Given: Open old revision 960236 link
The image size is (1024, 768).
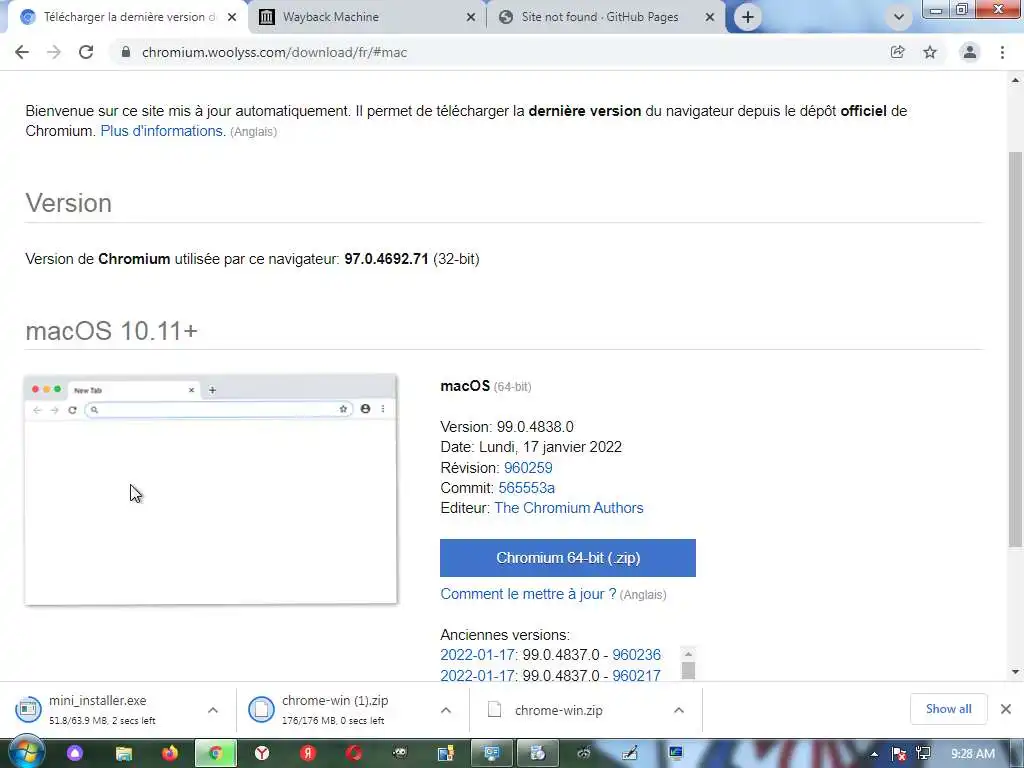Looking at the screenshot, I should [636, 654].
